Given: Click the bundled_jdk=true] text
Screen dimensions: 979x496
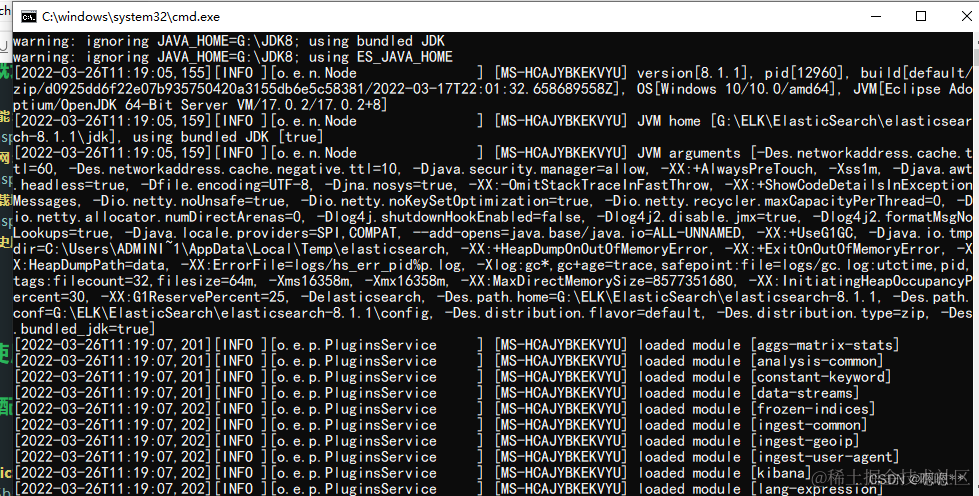Looking at the screenshot, I should [x=88, y=329].
